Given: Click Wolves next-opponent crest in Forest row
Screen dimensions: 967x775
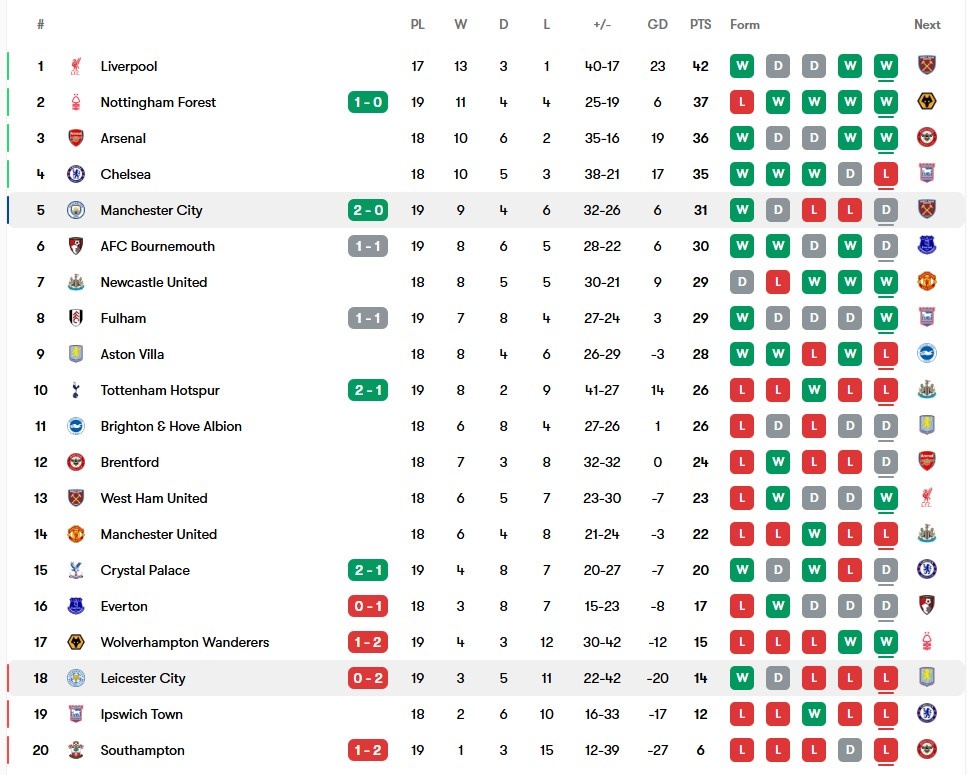Looking at the screenshot, I should [x=927, y=102].
